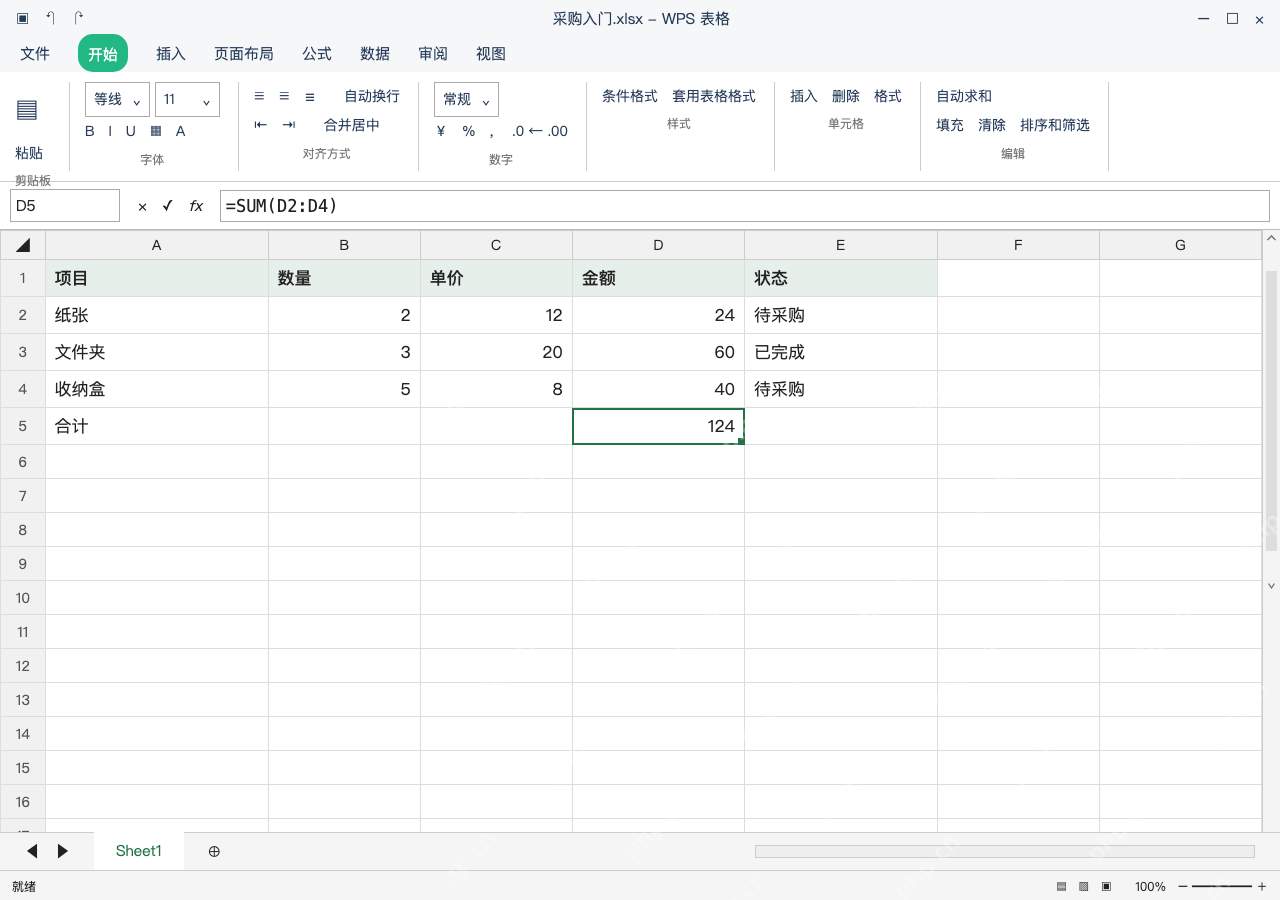The width and height of the screenshot is (1280, 900).
Task: Apply percent % number format
Action: pyautogui.click(x=469, y=131)
